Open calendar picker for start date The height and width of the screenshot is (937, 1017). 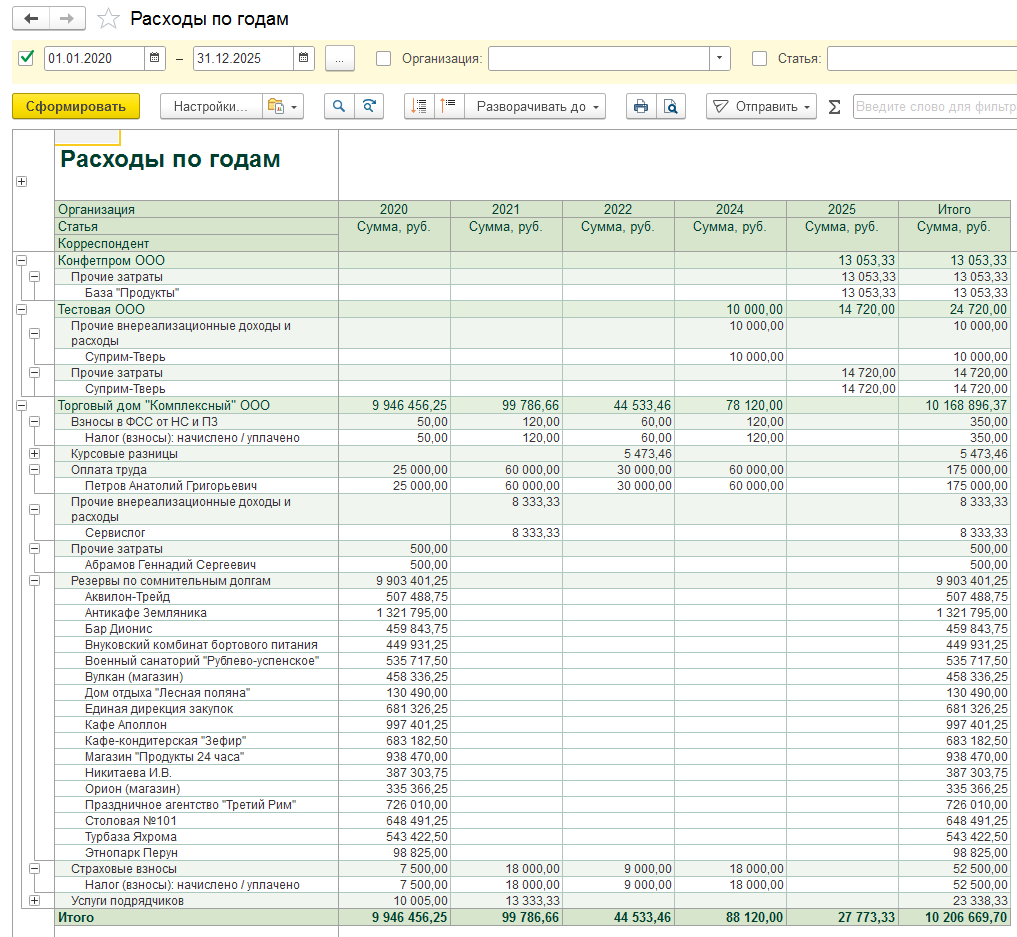[x=155, y=59]
